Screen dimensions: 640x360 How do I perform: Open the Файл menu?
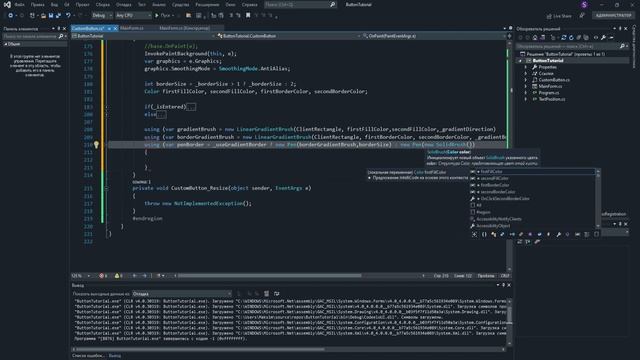(x=19, y=4)
